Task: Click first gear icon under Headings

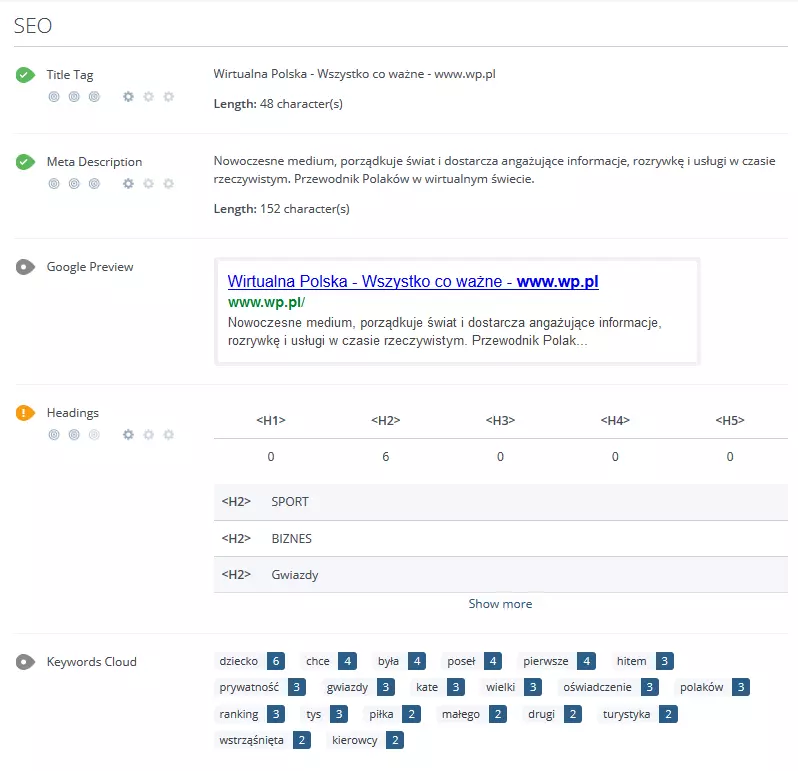Action: click(128, 435)
